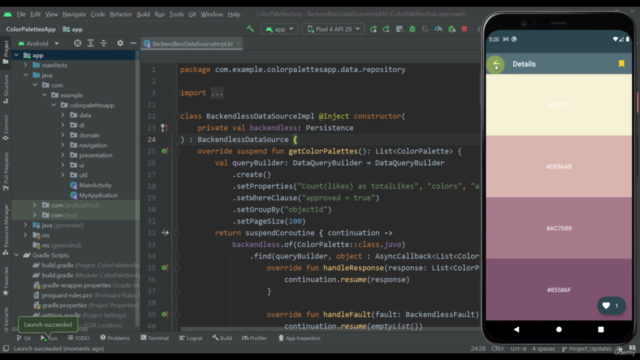Click Attach Debugger to Android Process icon
This screenshot has height=360, width=640.
pos(451,29)
